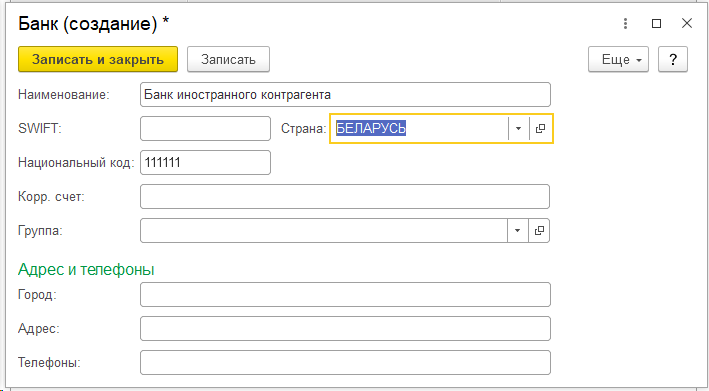Click the Телефоны input field

[x=345, y=363]
